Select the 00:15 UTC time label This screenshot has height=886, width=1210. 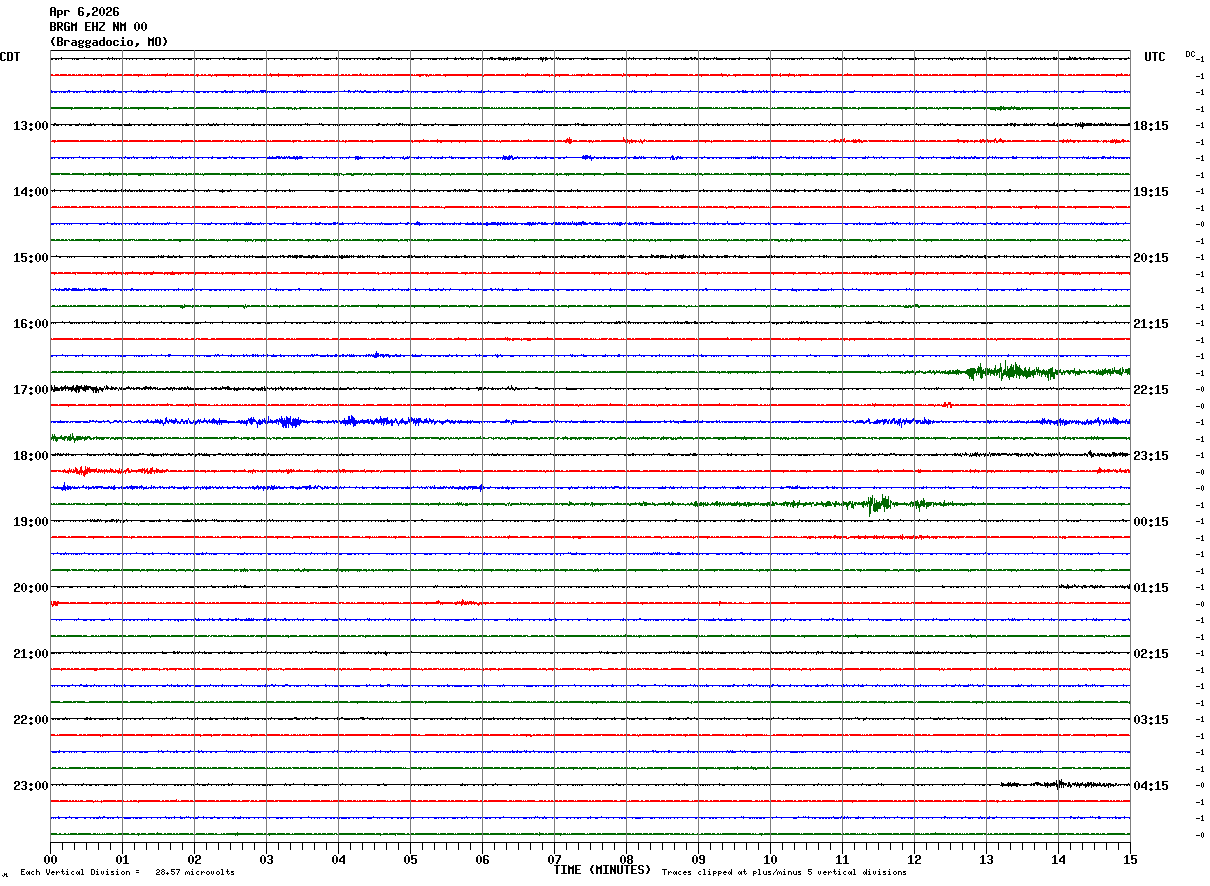[x=1151, y=522]
